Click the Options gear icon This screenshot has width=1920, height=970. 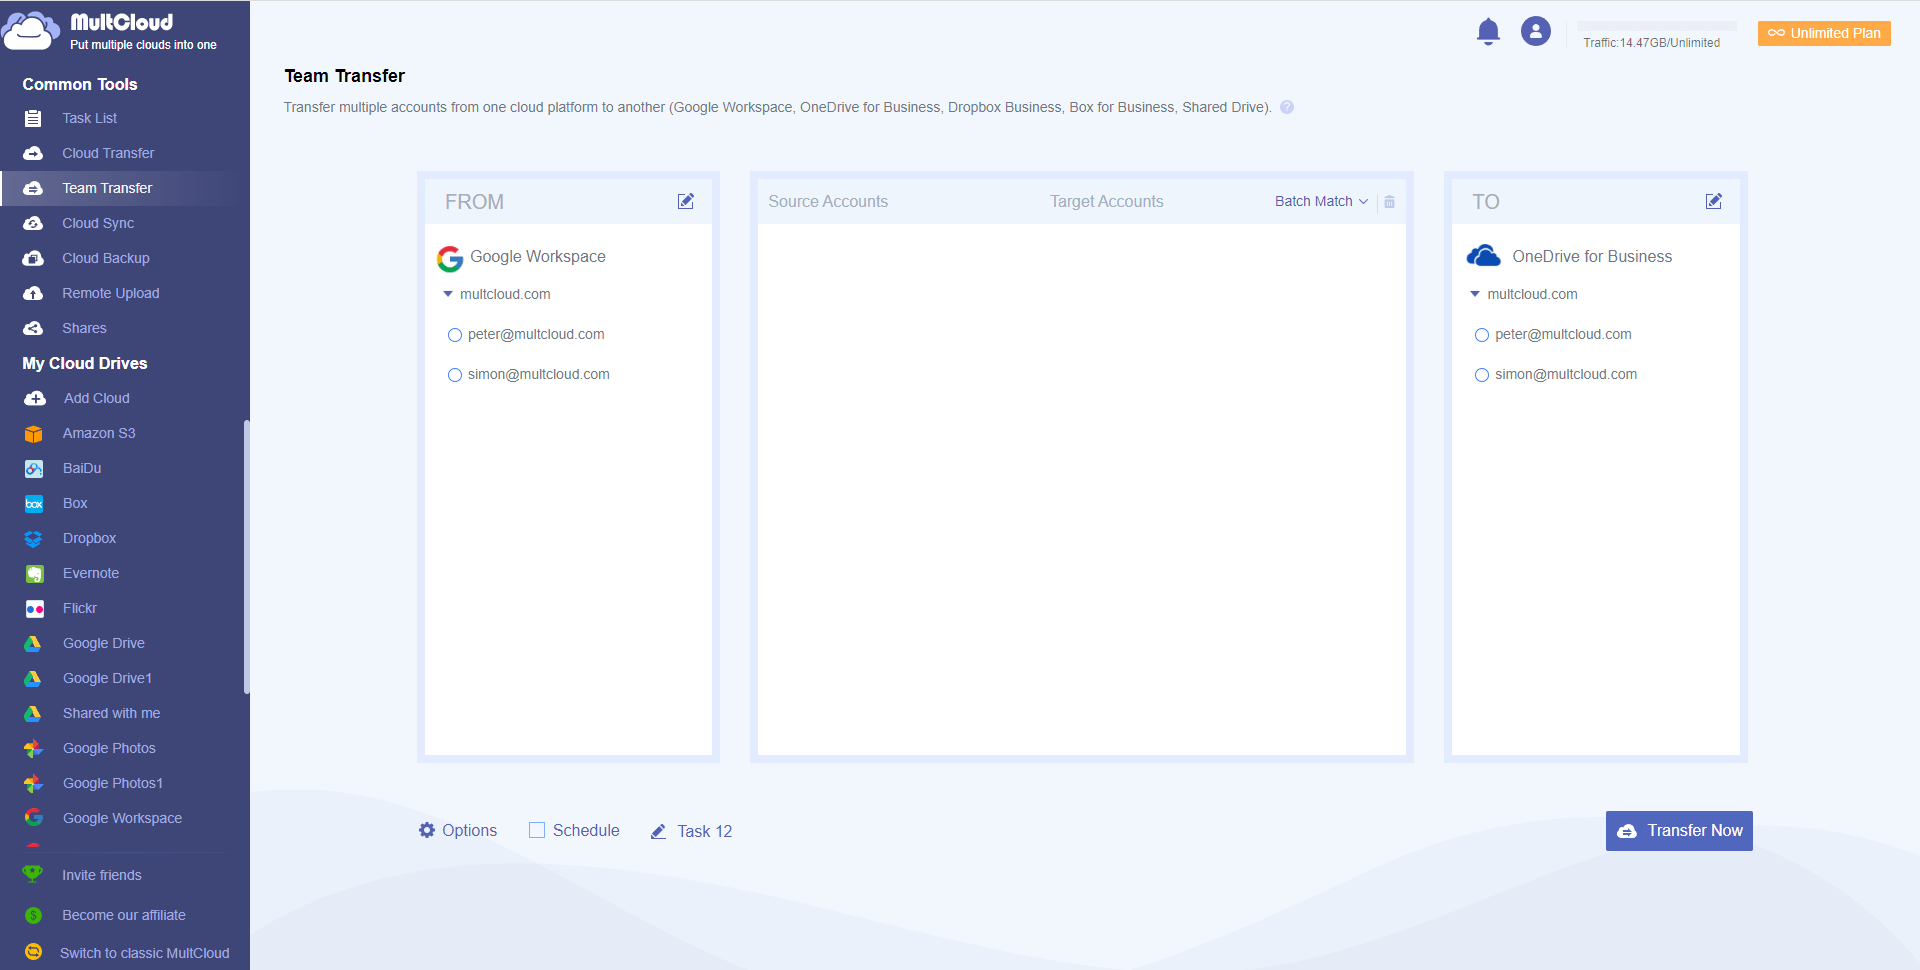coord(427,830)
